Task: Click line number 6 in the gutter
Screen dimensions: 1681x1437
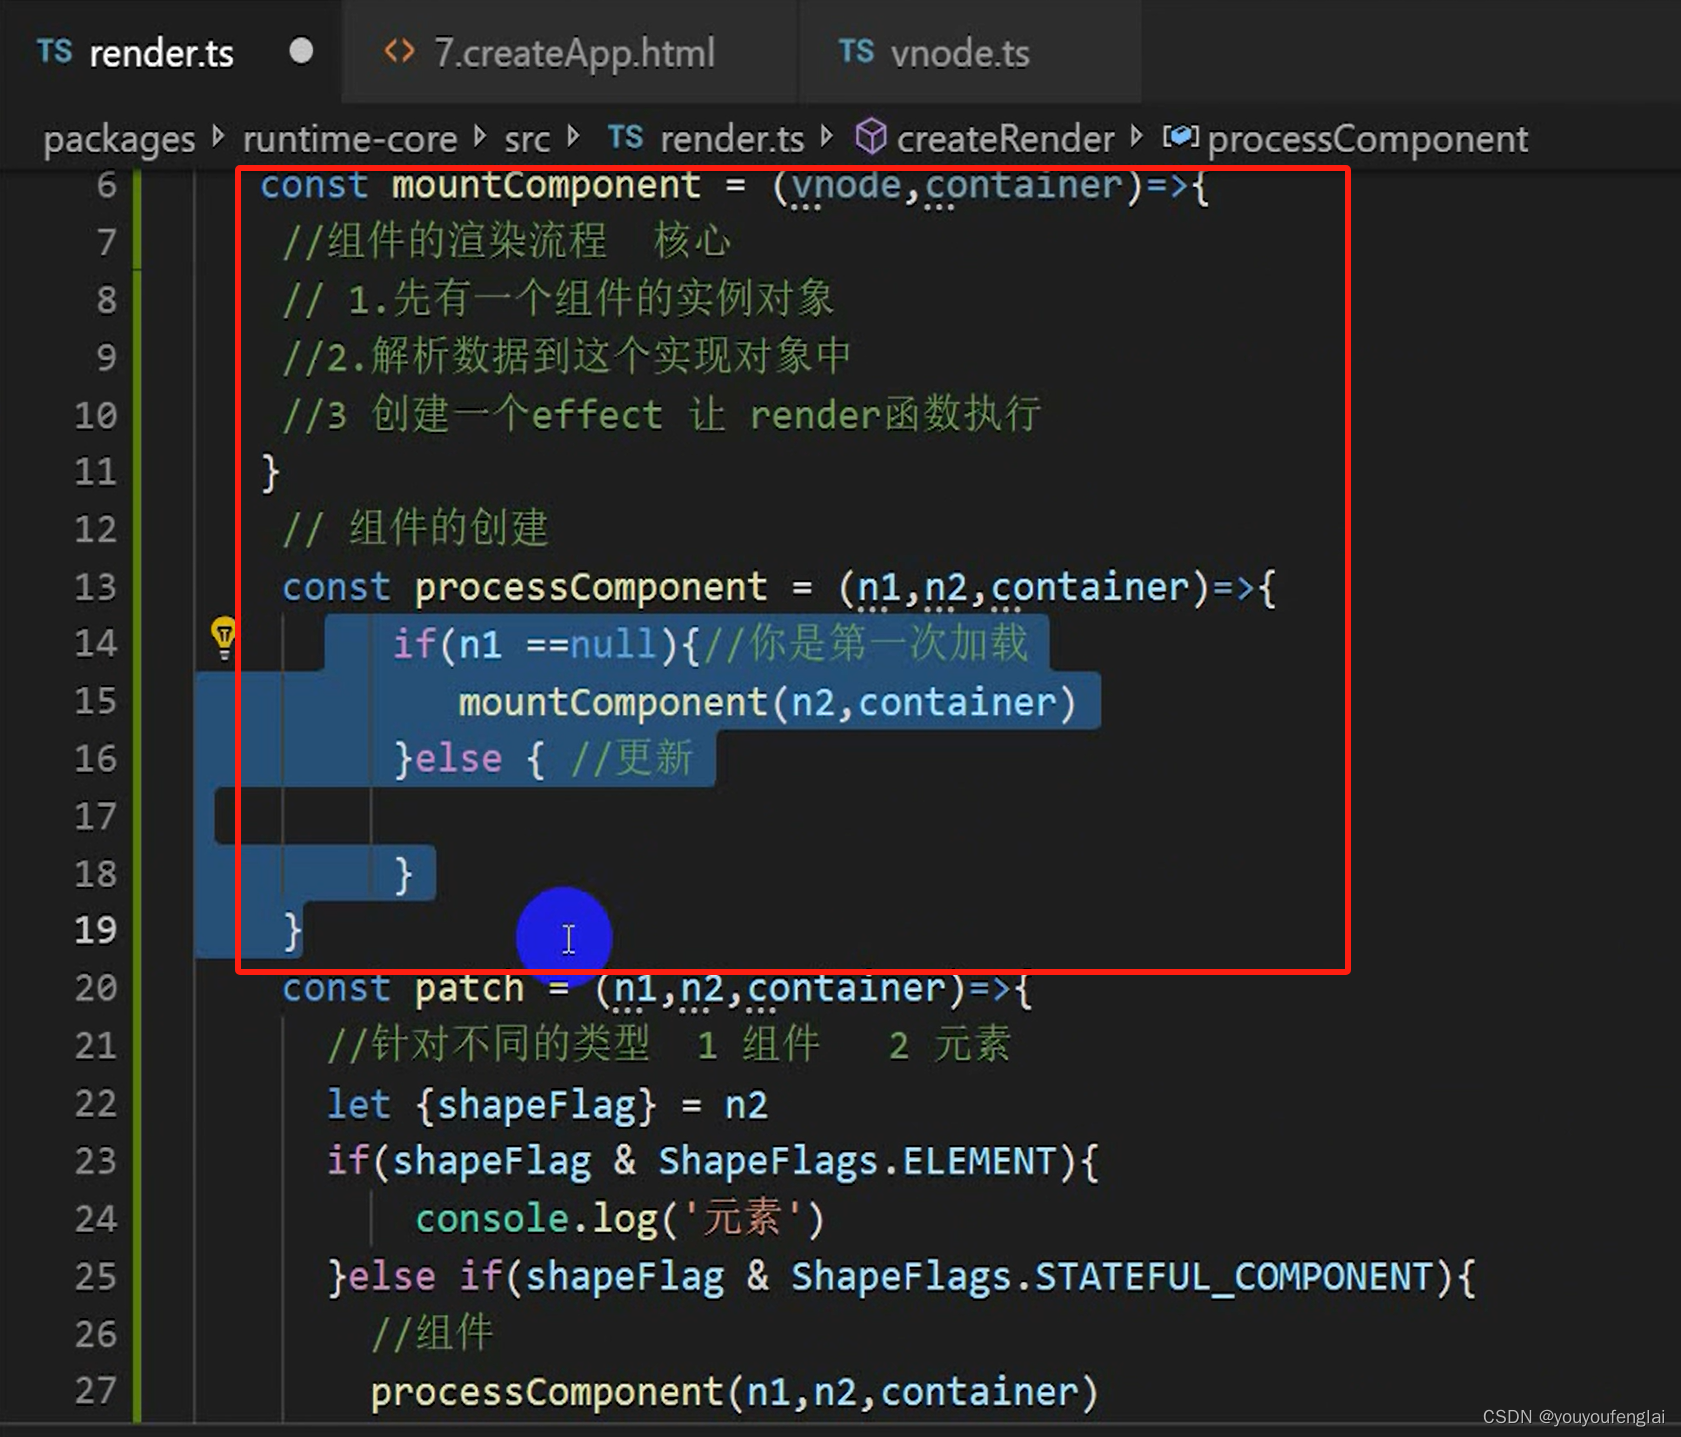Action: click(106, 185)
